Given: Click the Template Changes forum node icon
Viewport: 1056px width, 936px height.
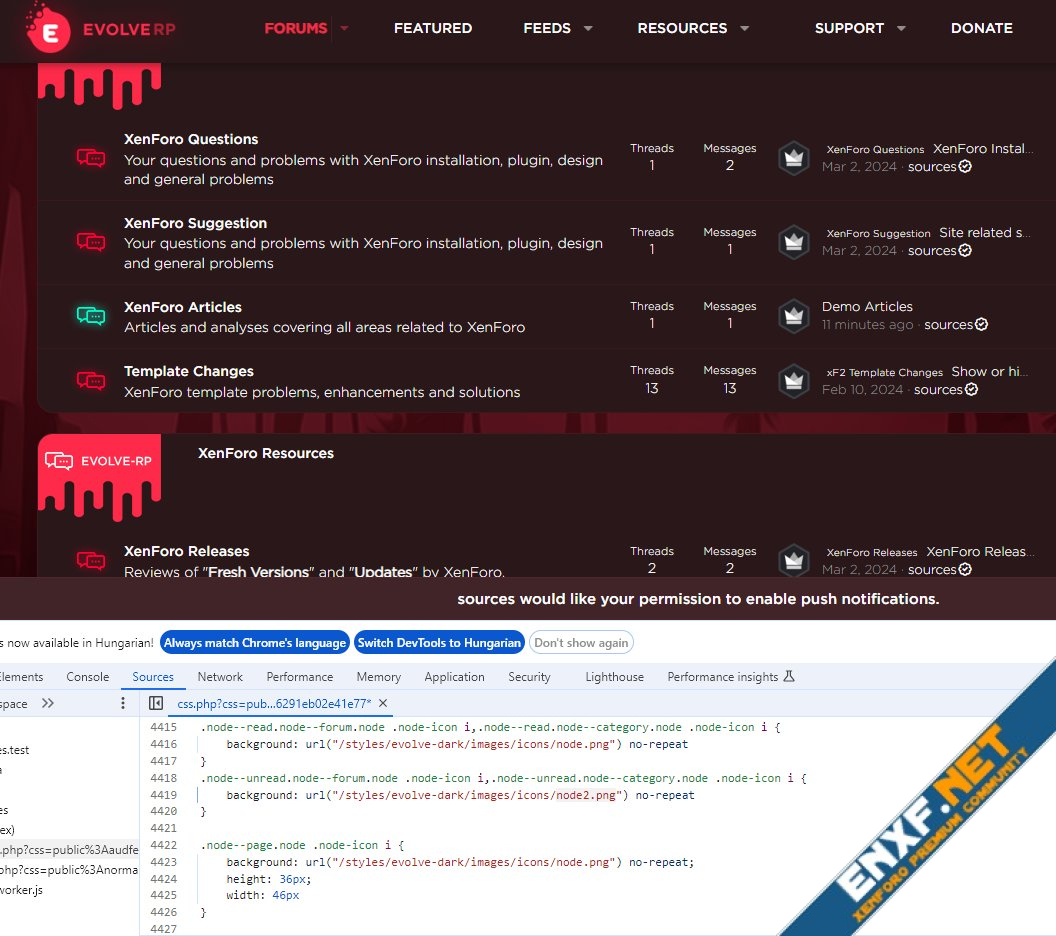Looking at the screenshot, I should coord(91,380).
